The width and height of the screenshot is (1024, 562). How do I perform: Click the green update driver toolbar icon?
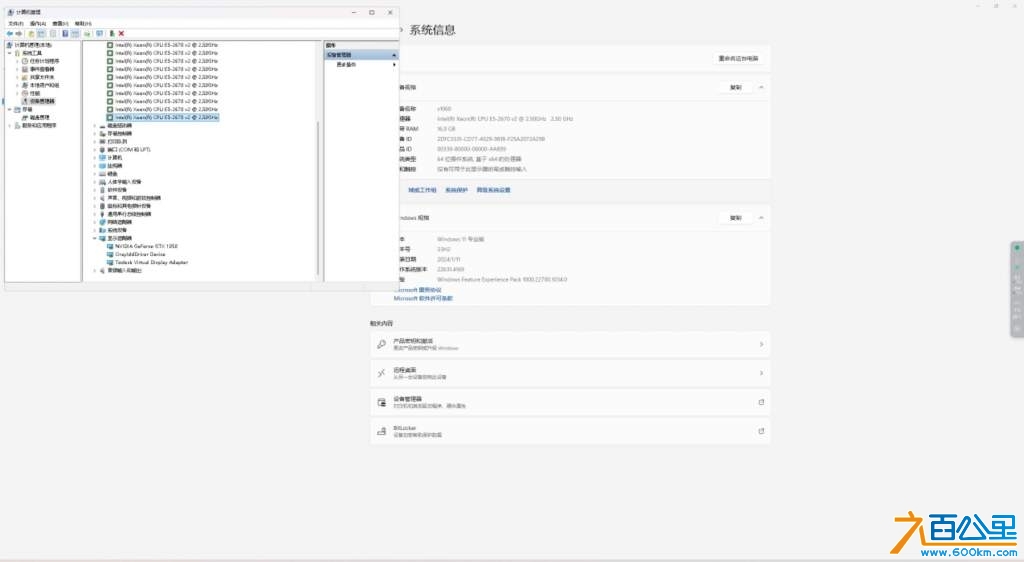112,33
